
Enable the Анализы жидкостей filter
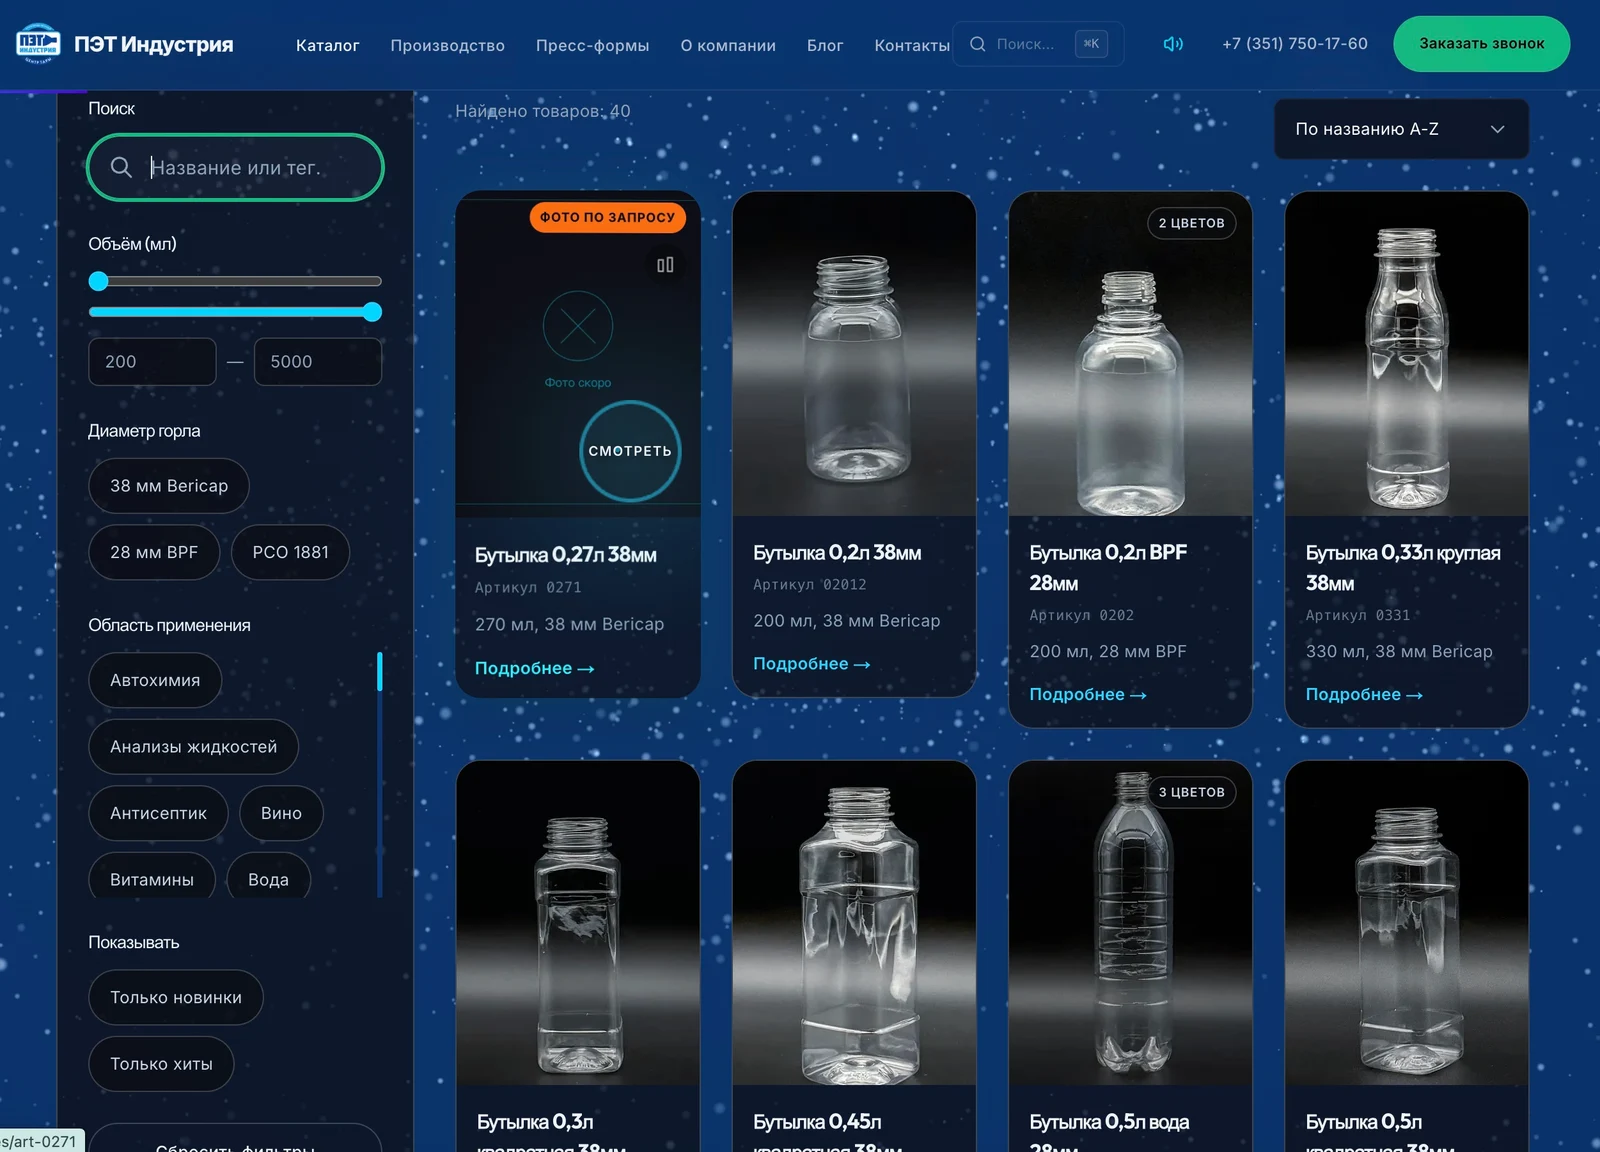click(194, 747)
